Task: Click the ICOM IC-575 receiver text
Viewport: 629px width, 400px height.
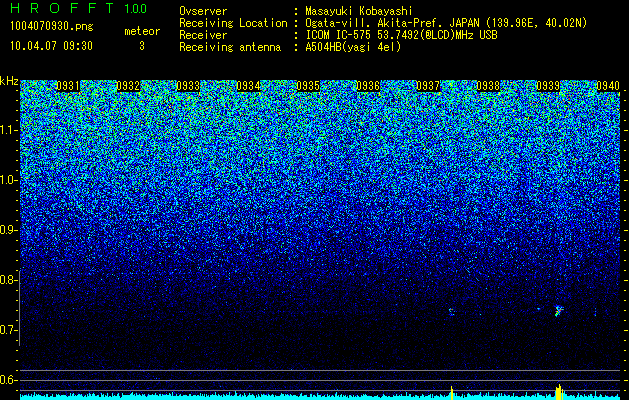Action: (x=401, y=35)
